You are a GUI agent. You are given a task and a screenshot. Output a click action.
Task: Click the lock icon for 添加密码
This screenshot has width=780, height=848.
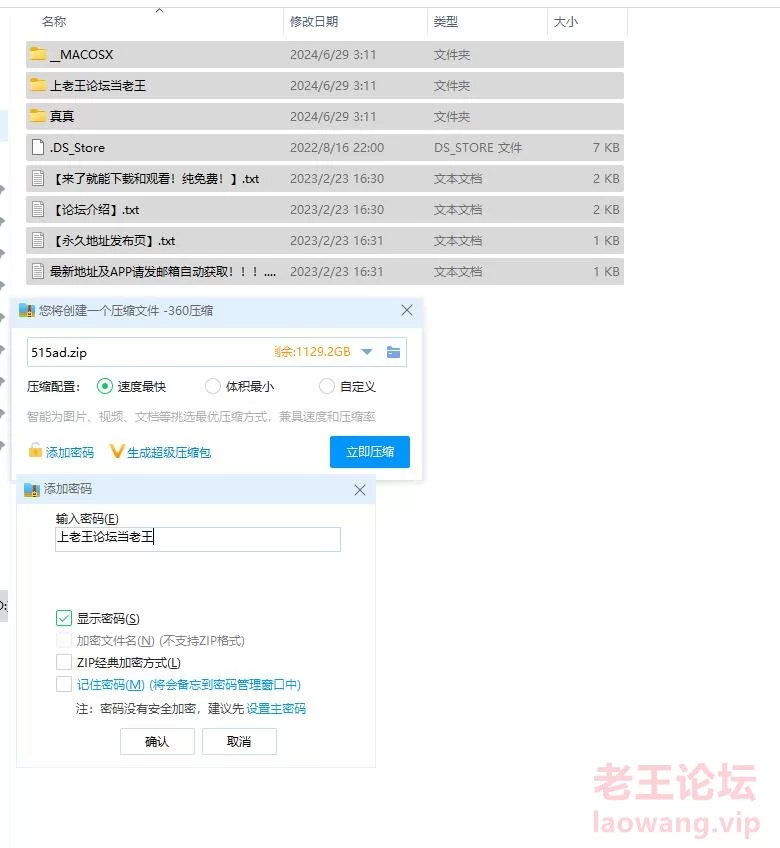(35, 450)
